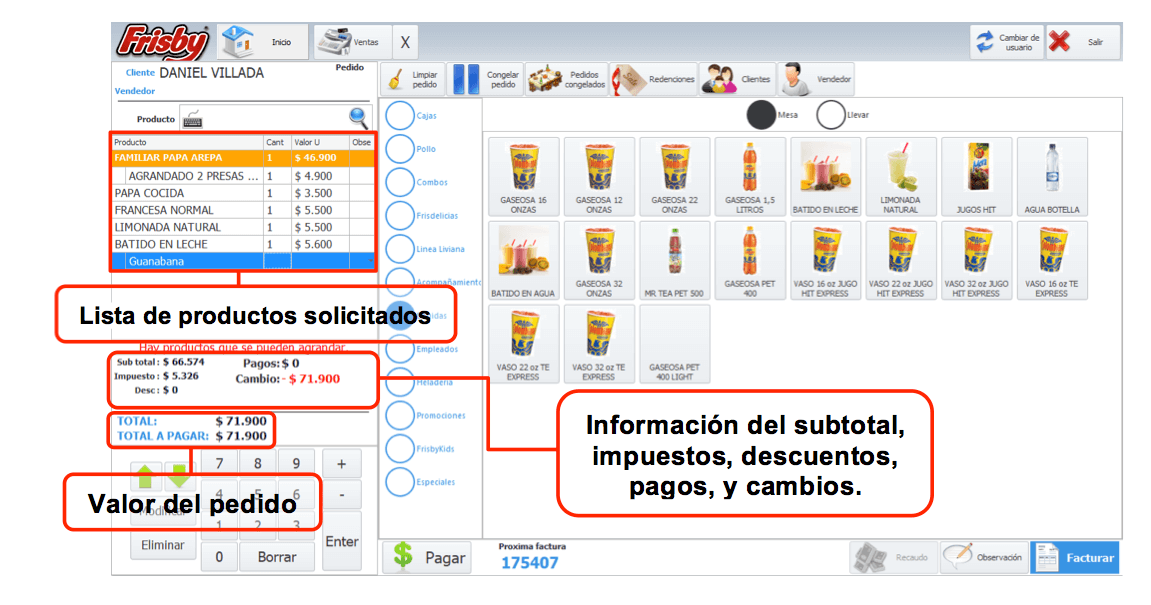Screen dimensions: 1151x605
Task: Add Gaseosa 12 onzas product
Action: (599, 177)
